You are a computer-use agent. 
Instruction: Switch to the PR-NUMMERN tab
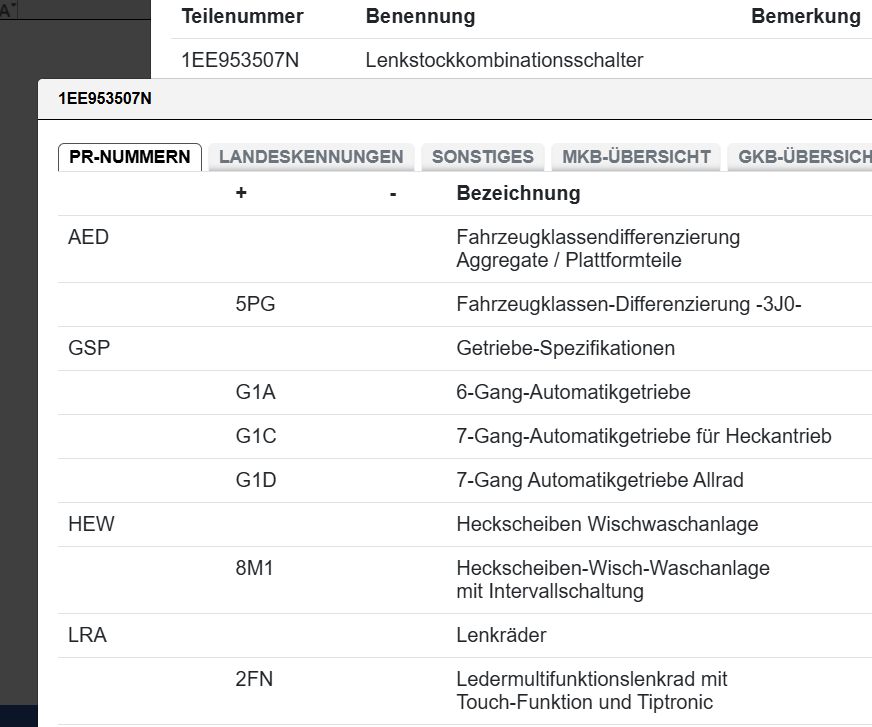tap(130, 157)
